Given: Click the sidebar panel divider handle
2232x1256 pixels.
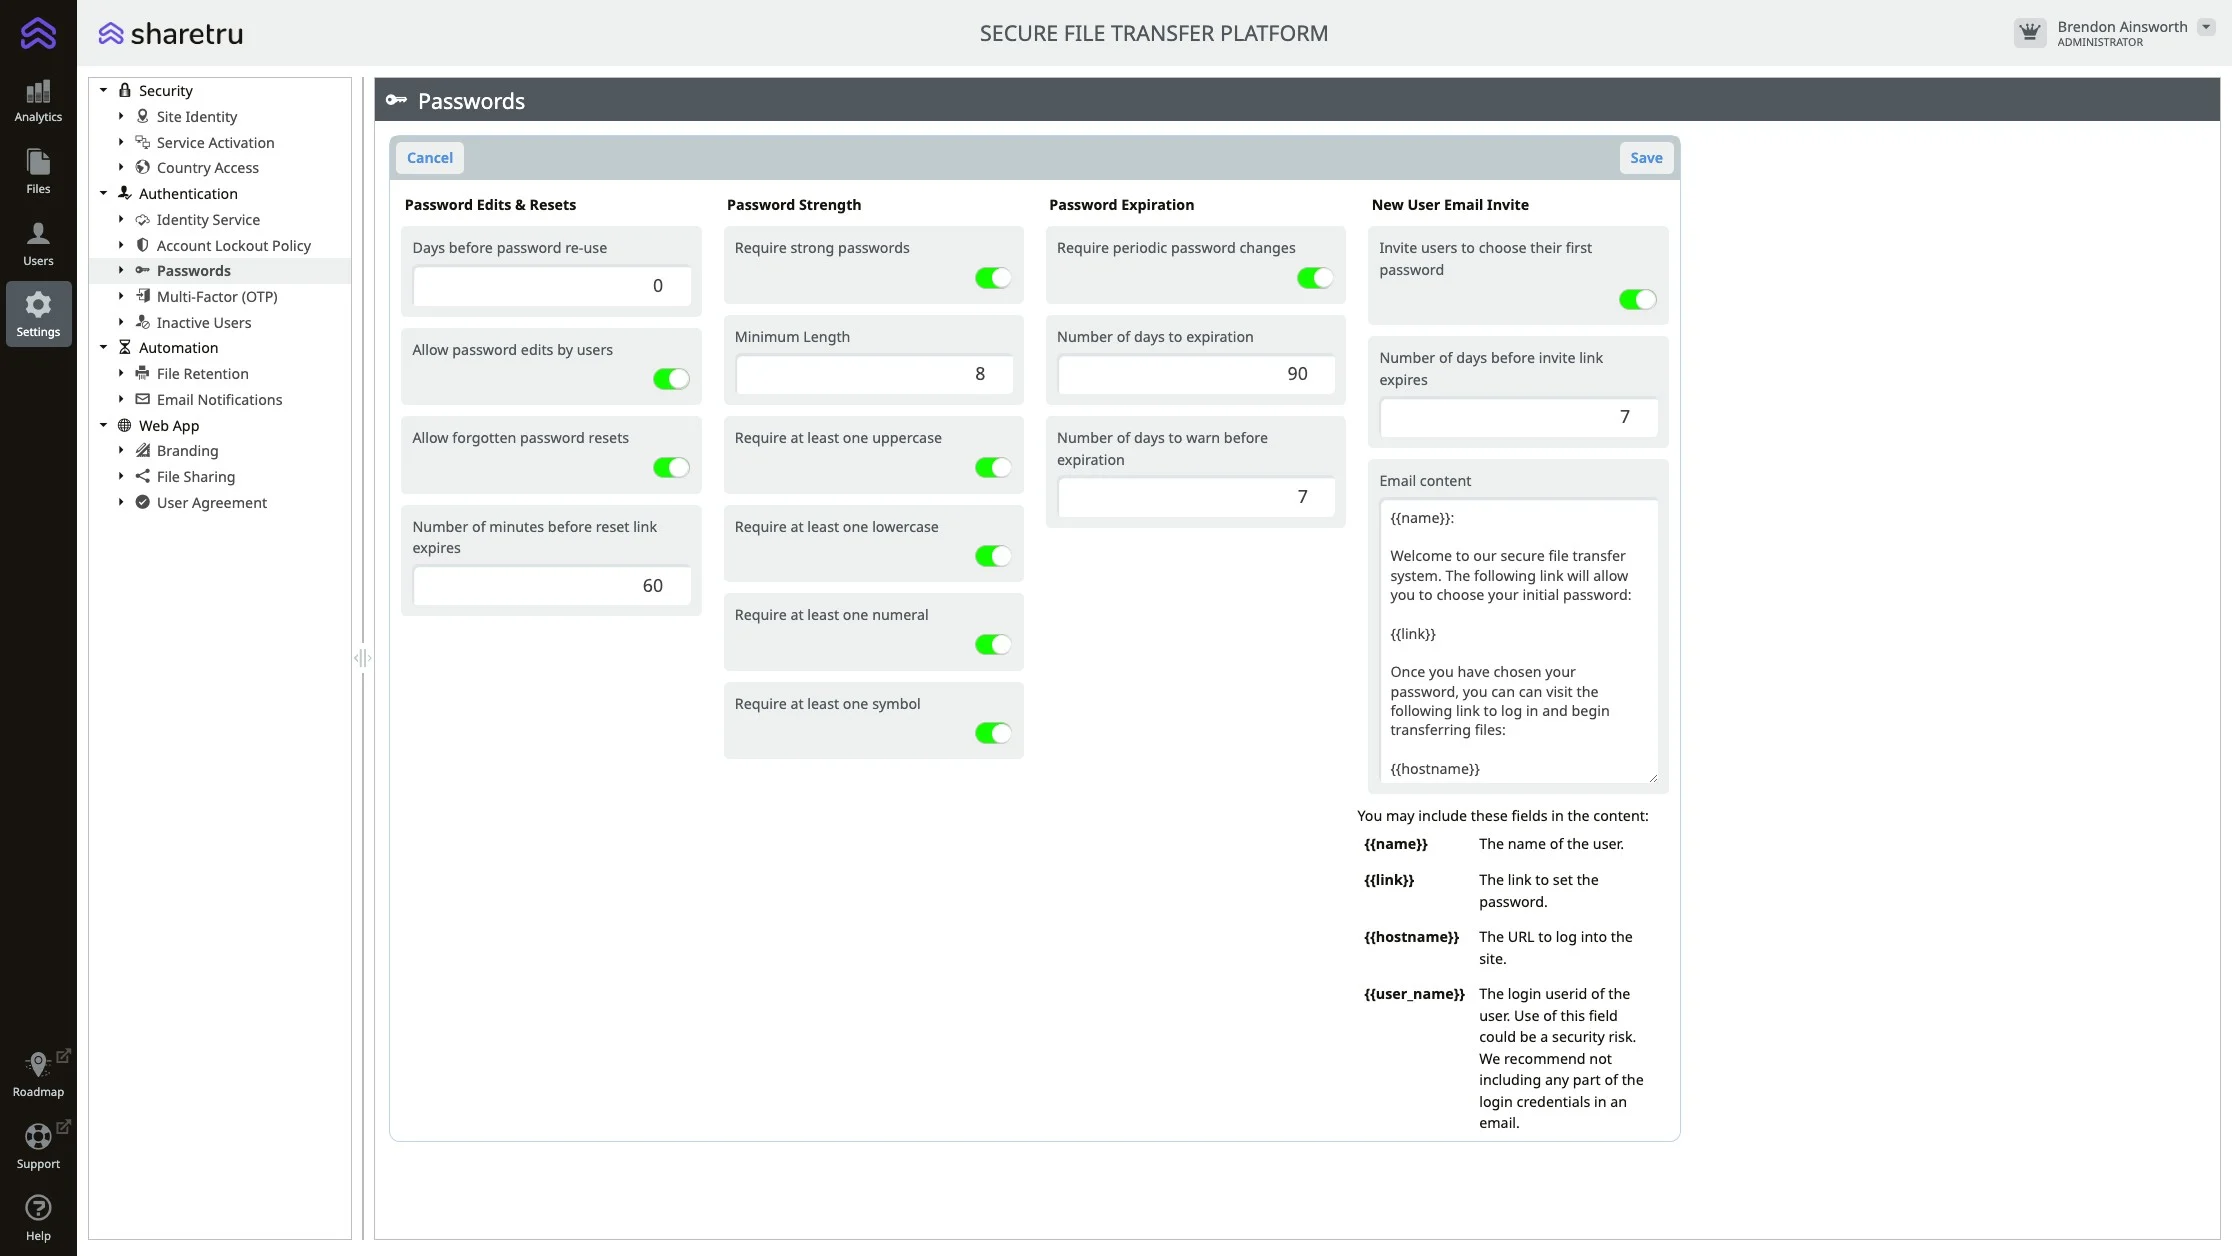Looking at the screenshot, I should click(x=363, y=658).
